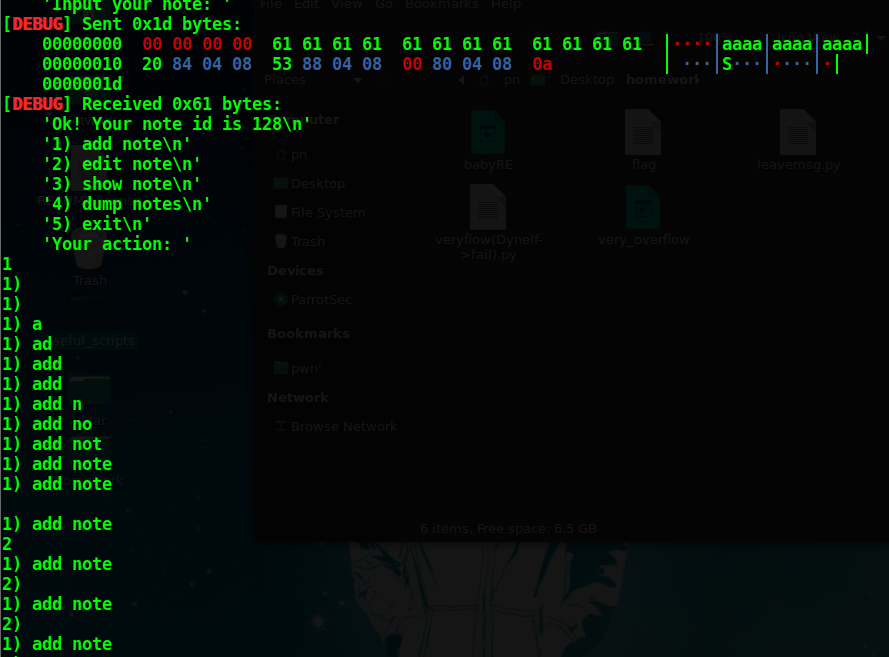Screen dimensions: 889x657
Task: Navigate using the homework path button
Action: 662,79
